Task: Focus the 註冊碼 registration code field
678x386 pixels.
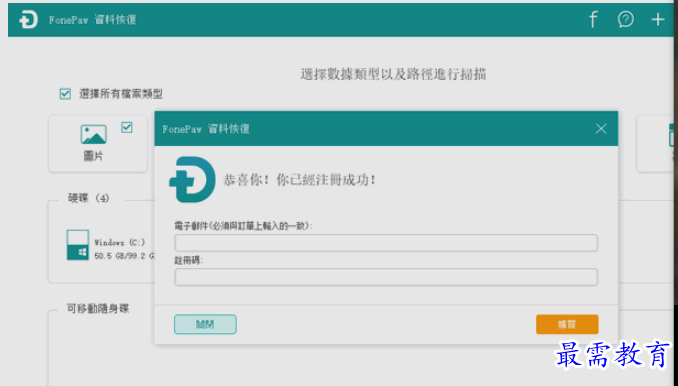Action: coord(386,277)
